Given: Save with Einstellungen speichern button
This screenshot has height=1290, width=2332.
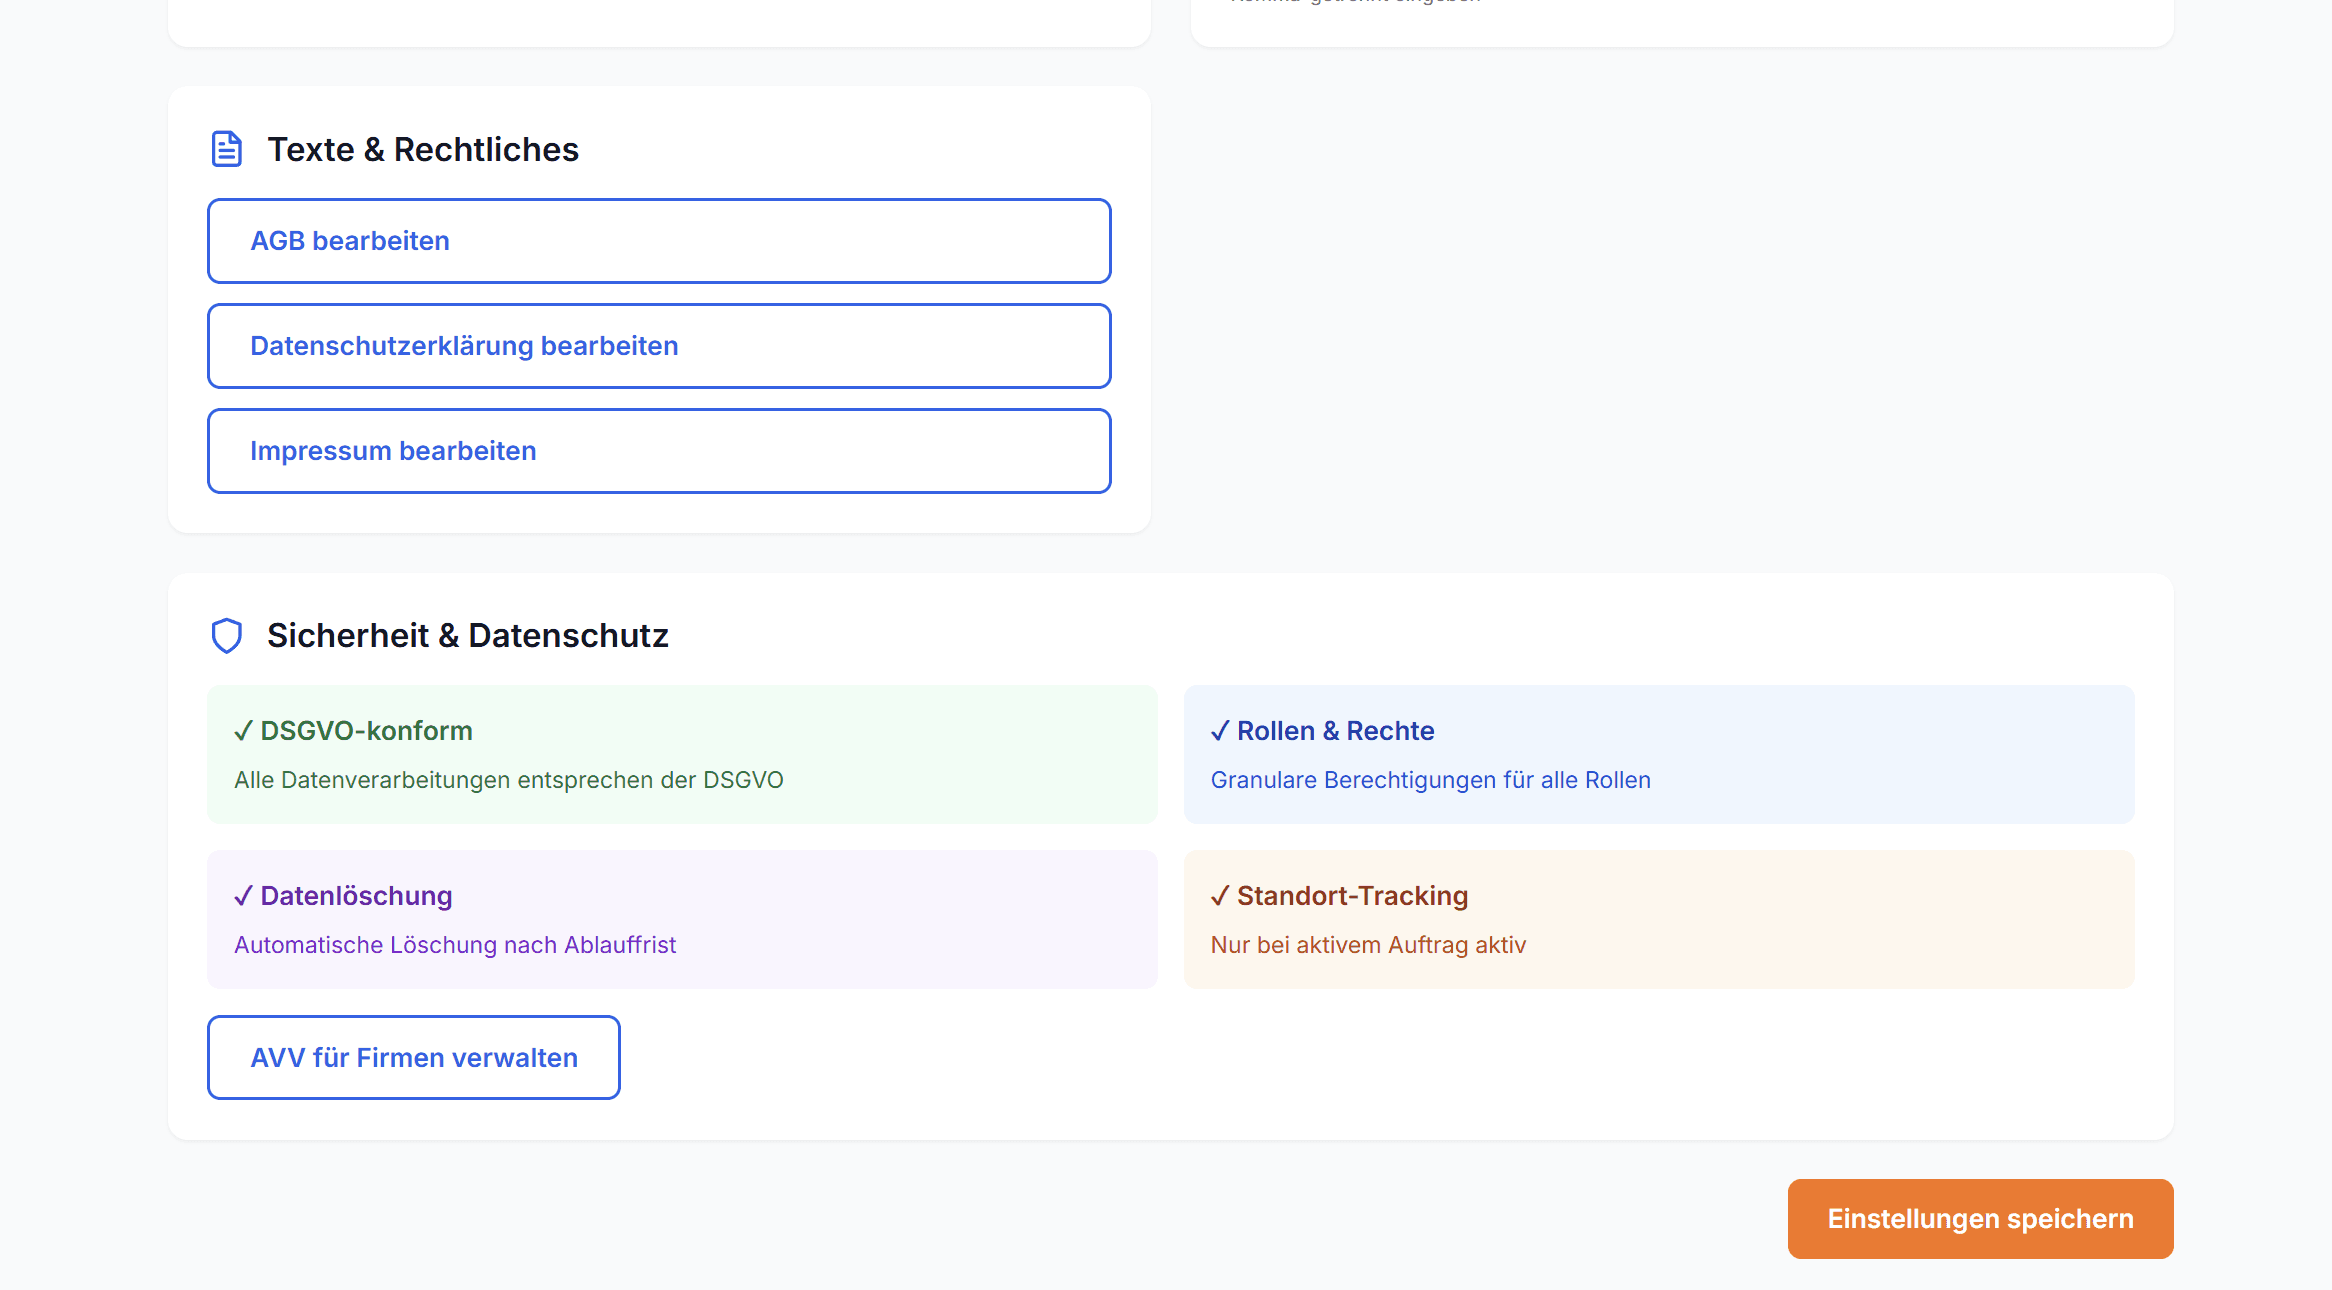Looking at the screenshot, I should pos(1980,1219).
